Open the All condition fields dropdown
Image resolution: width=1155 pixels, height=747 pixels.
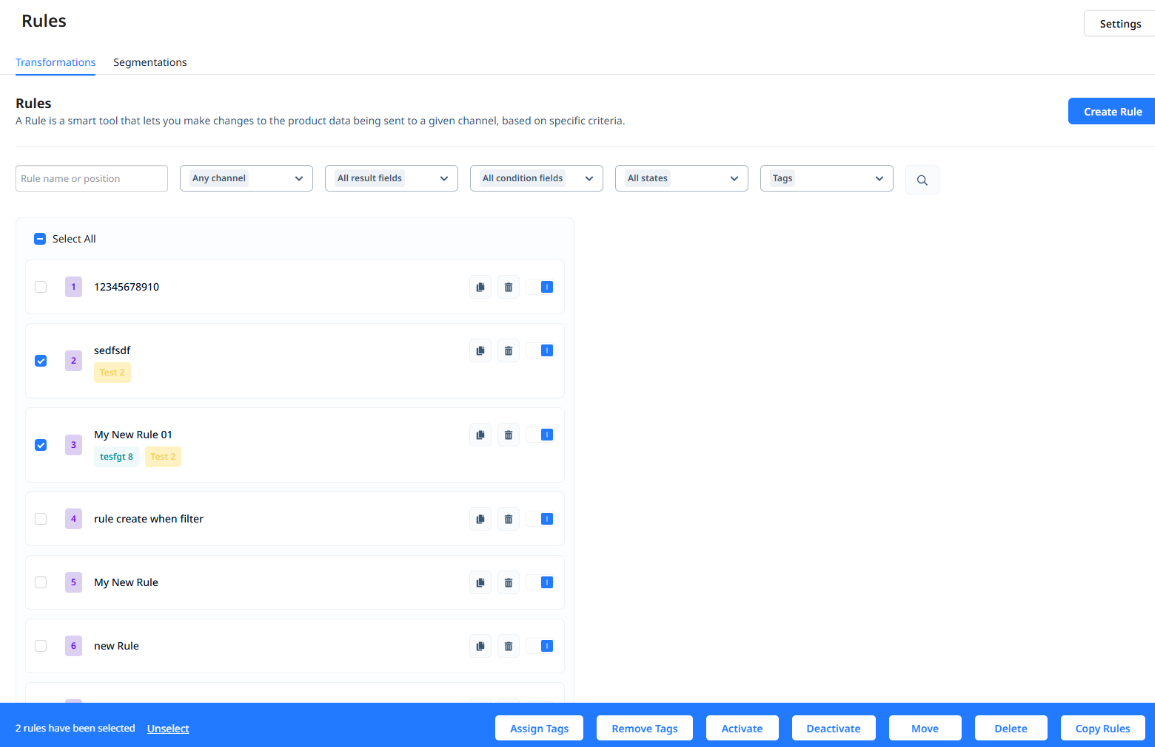(x=536, y=178)
